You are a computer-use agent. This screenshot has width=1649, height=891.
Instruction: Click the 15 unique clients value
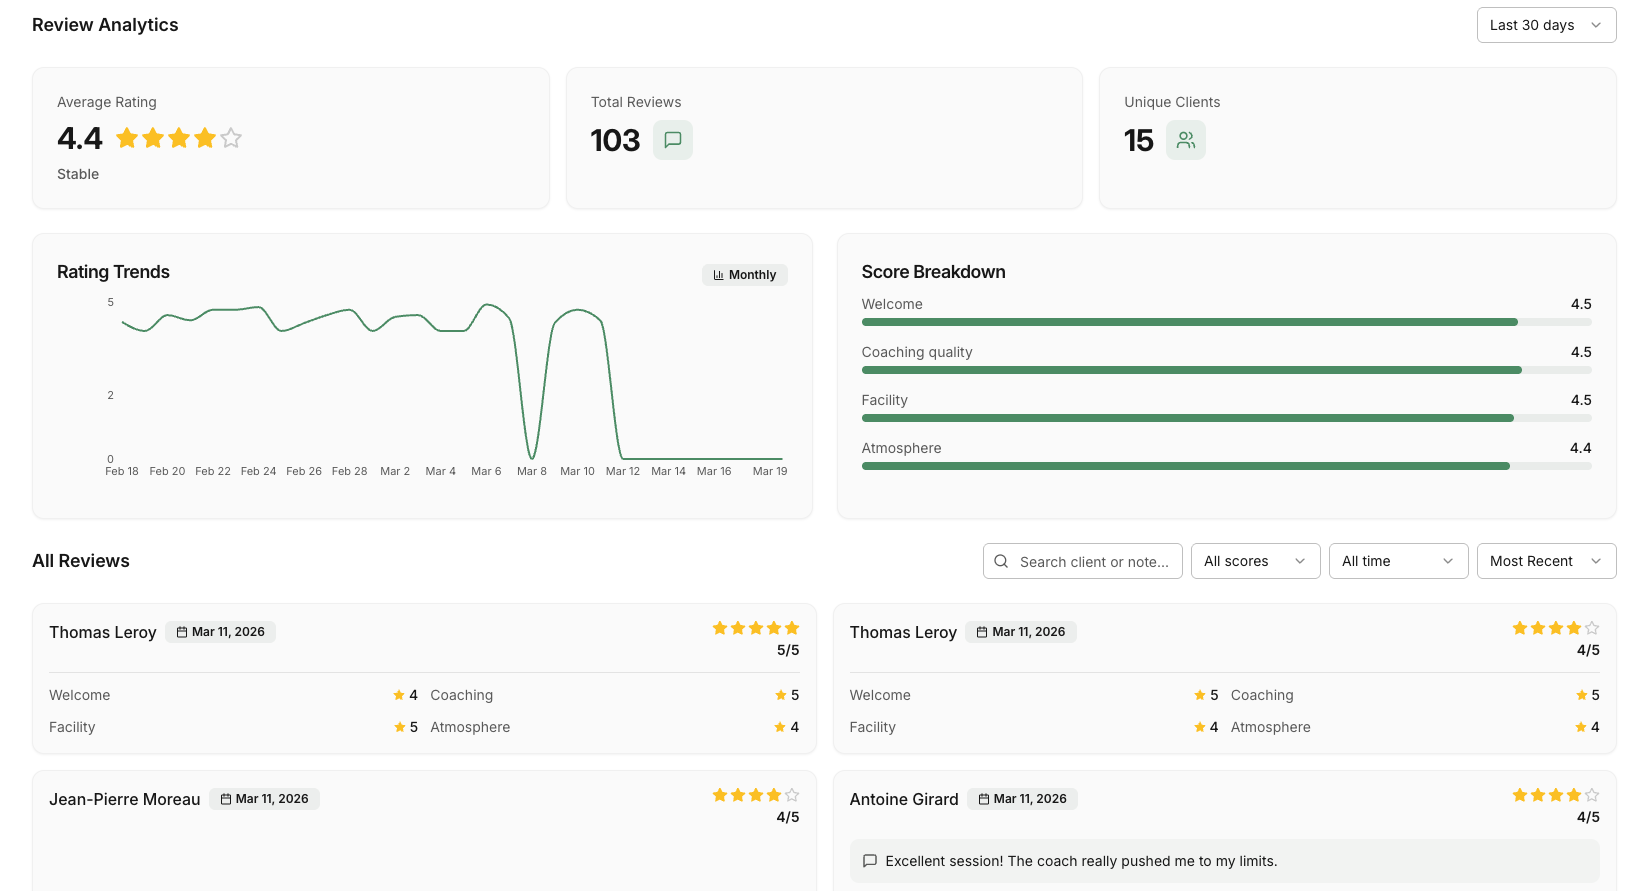click(1139, 140)
